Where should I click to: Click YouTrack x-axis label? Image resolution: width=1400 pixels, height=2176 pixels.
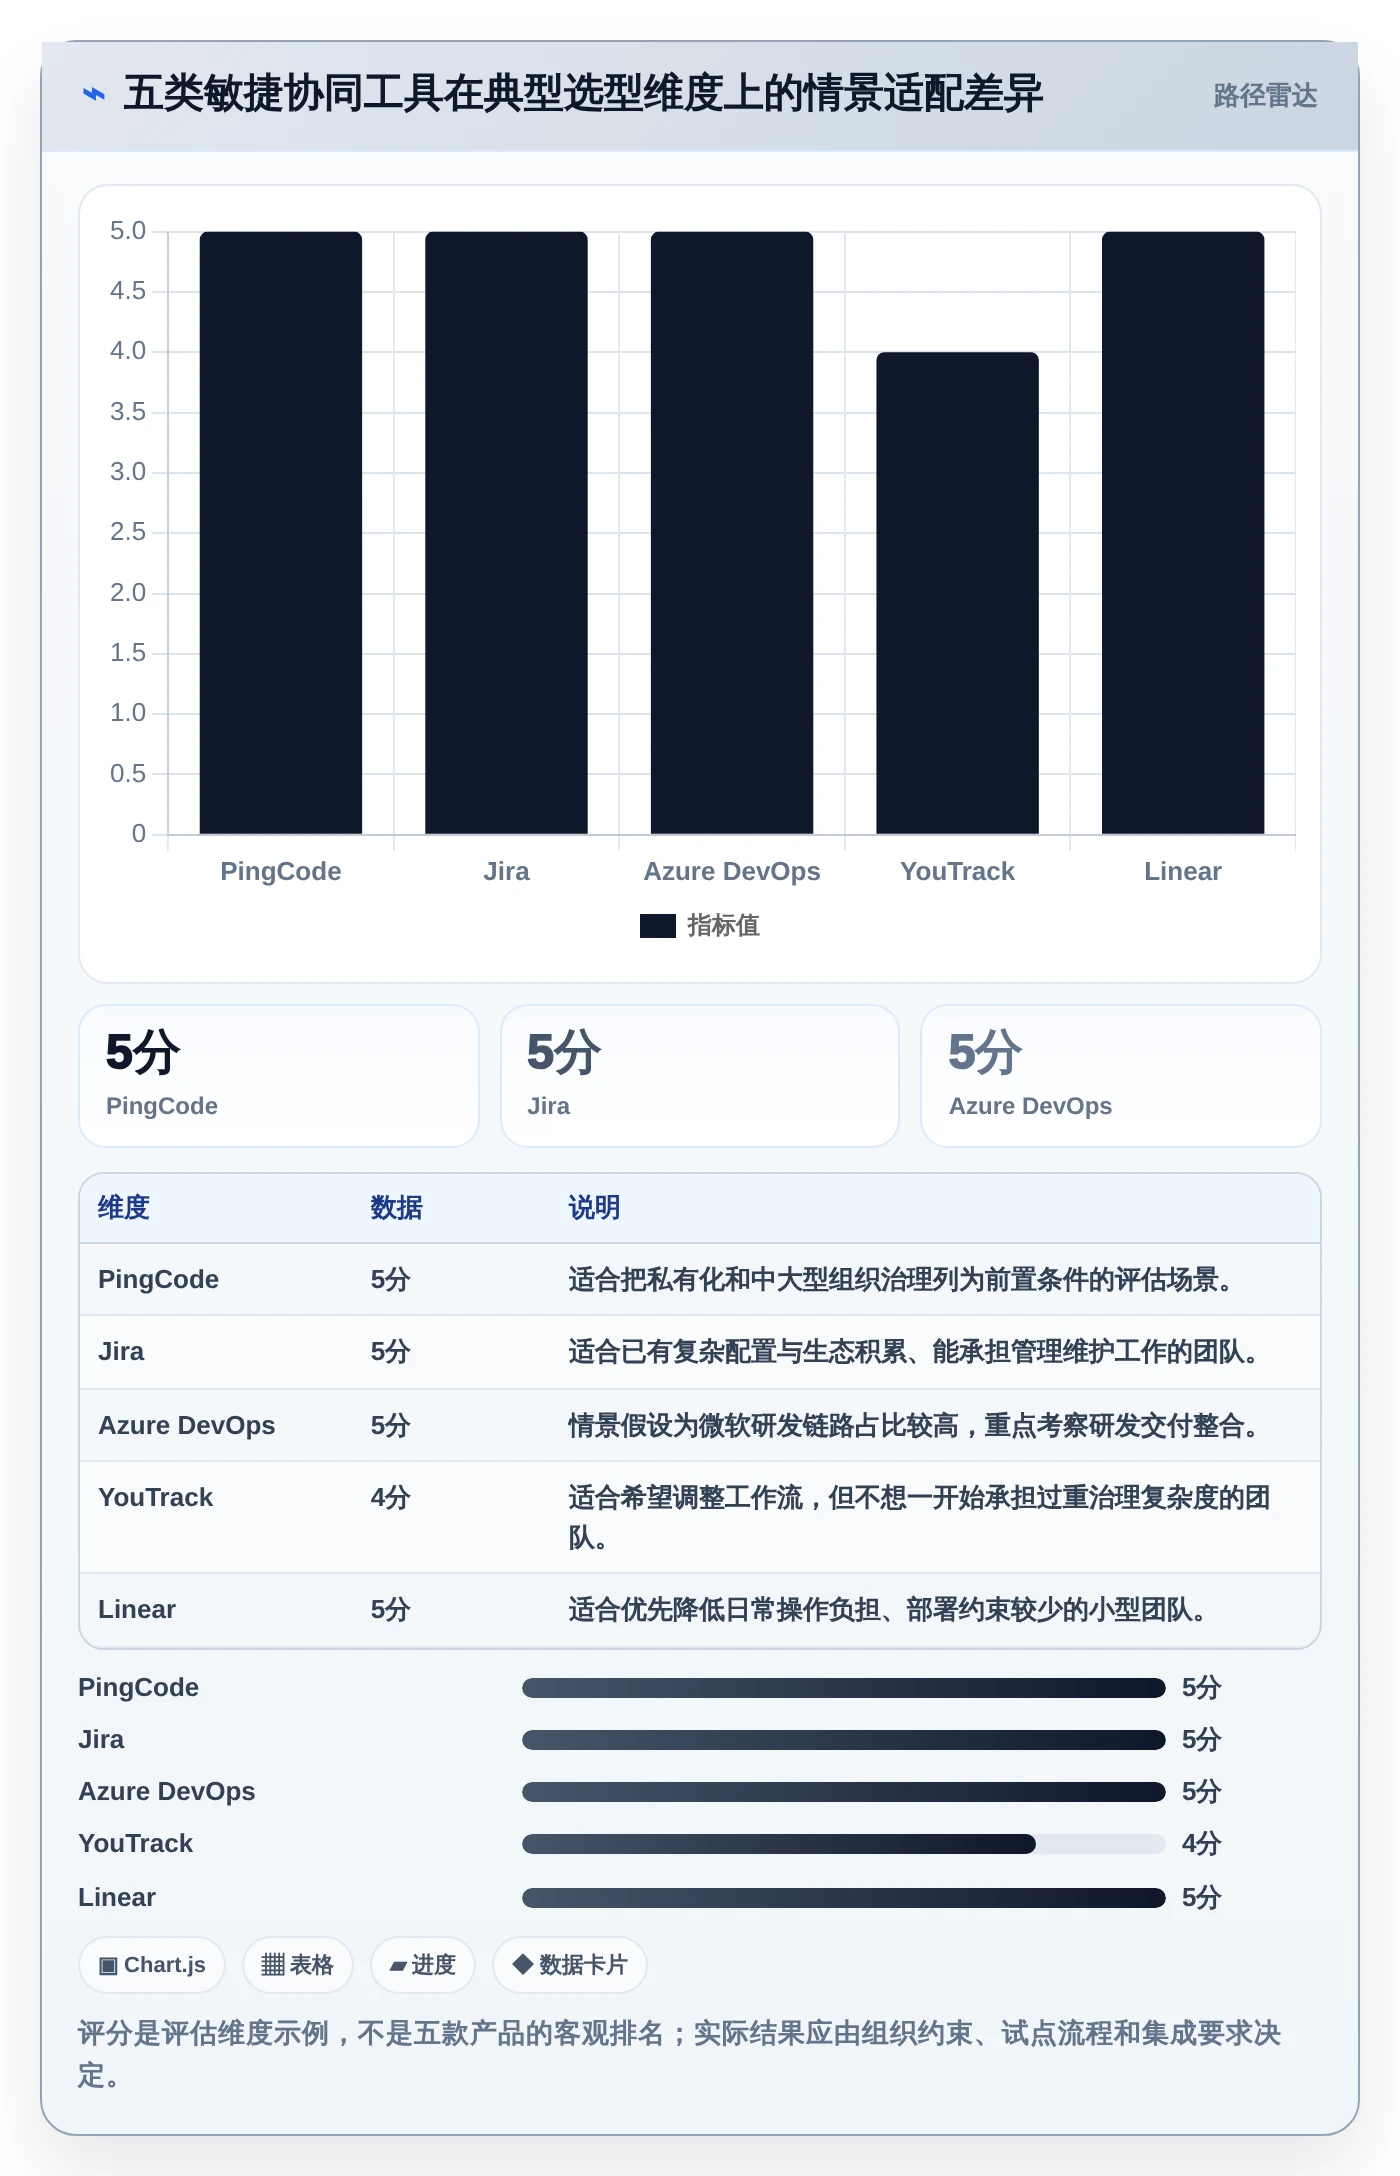957,871
